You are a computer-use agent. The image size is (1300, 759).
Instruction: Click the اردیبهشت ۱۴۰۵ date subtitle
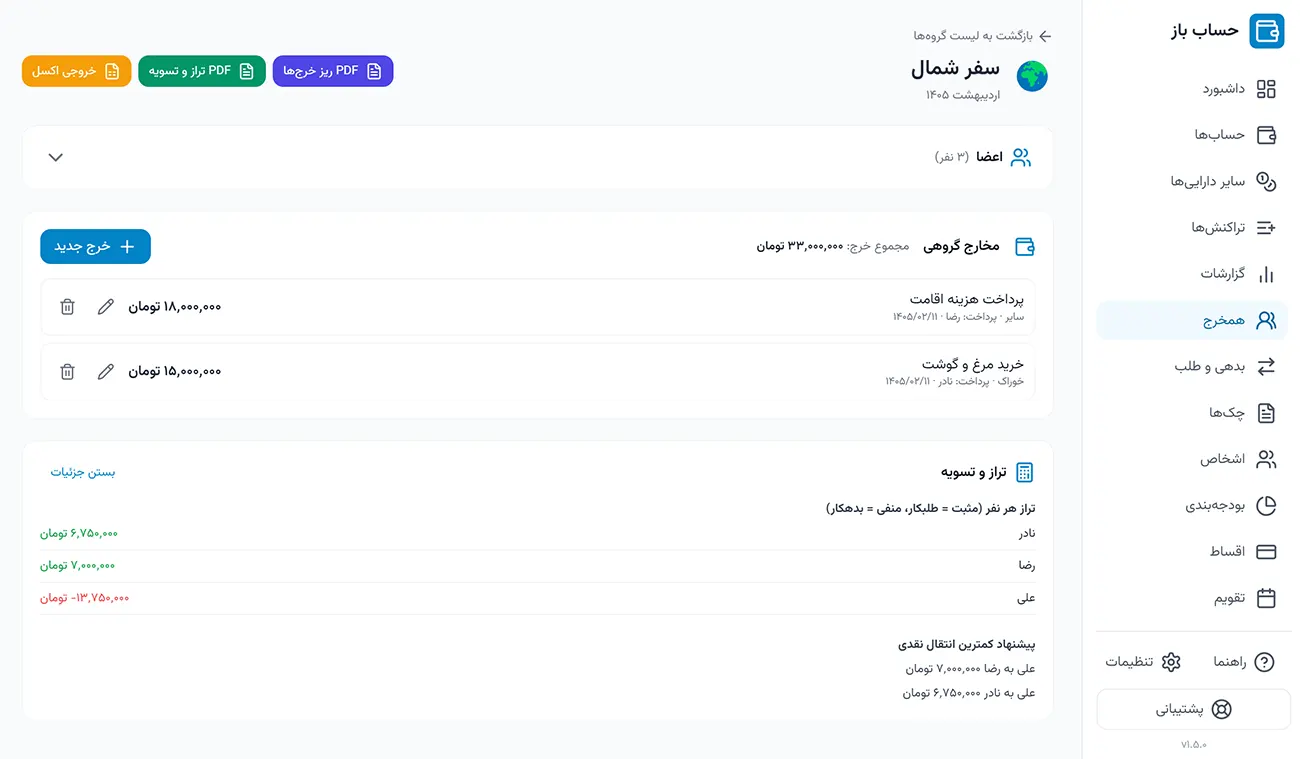click(x=962, y=95)
